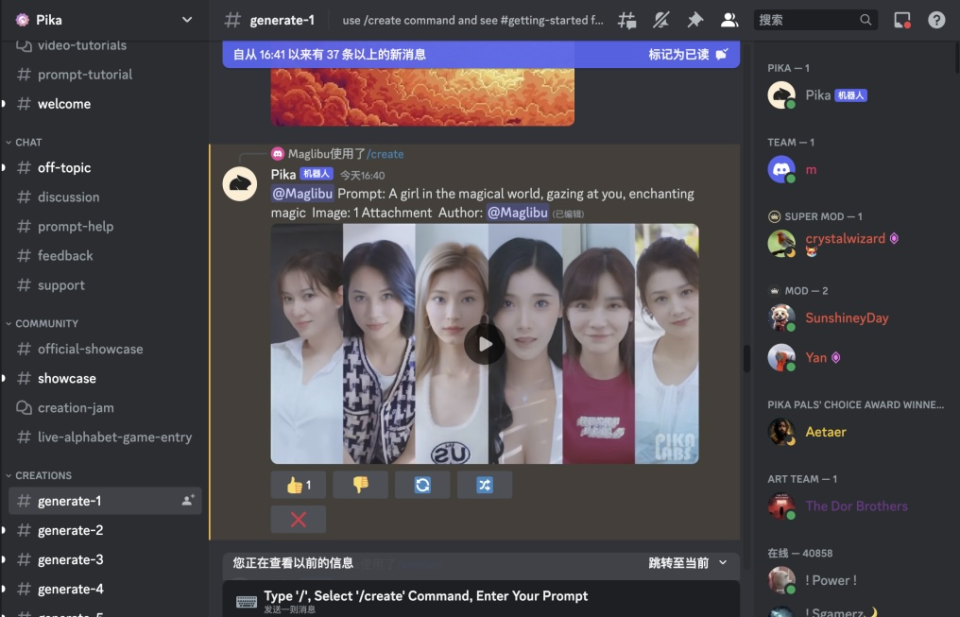The image size is (960, 617).
Task: Toggle channel notification mute bell
Action: click(660, 20)
